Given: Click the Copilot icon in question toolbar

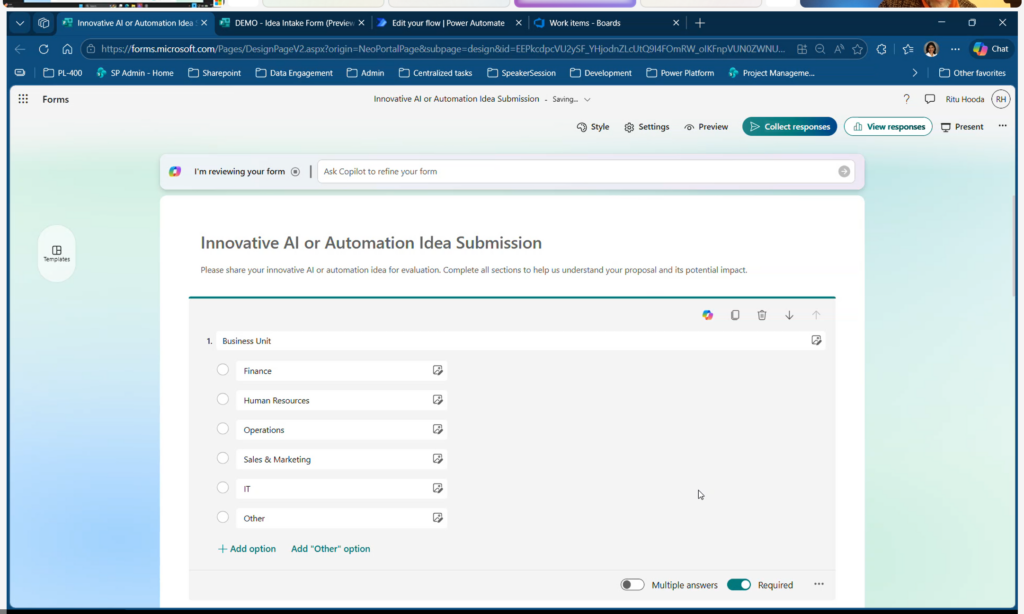Looking at the screenshot, I should click(x=708, y=315).
